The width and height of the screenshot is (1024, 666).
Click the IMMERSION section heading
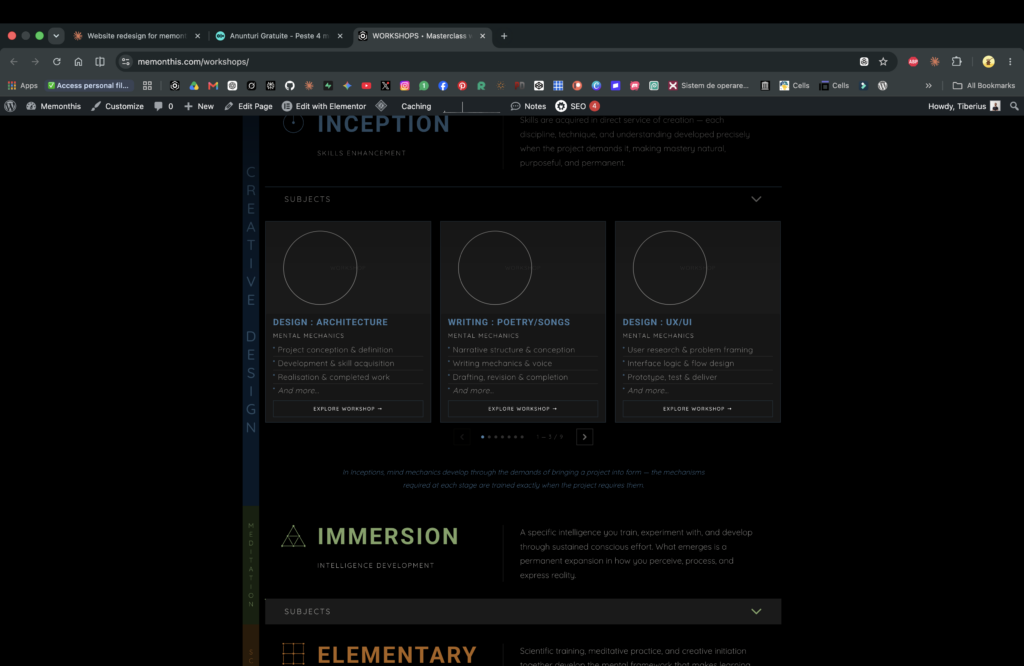(388, 536)
